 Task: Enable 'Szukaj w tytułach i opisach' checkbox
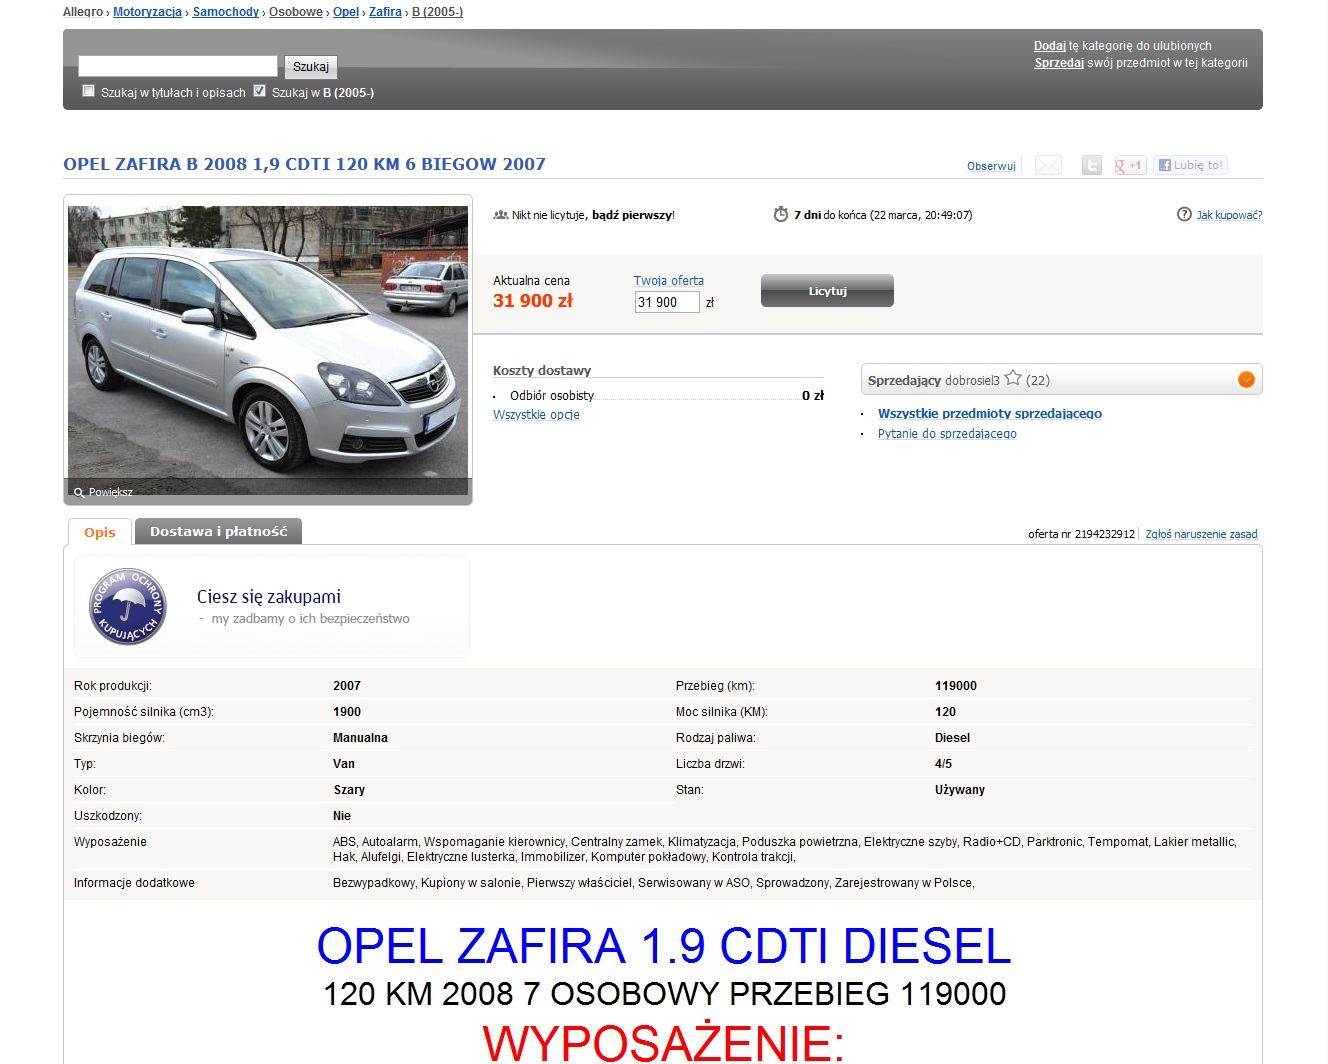tap(88, 91)
